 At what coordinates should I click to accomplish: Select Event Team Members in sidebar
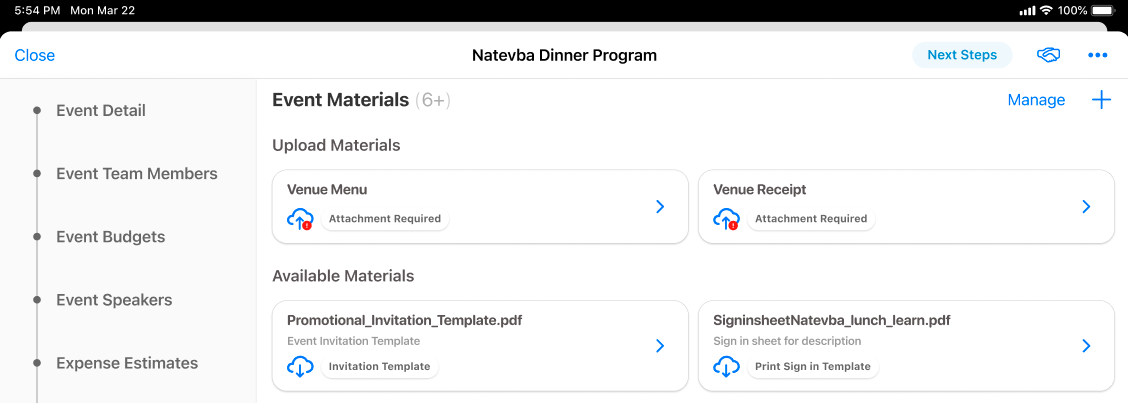pyautogui.click(x=136, y=173)
